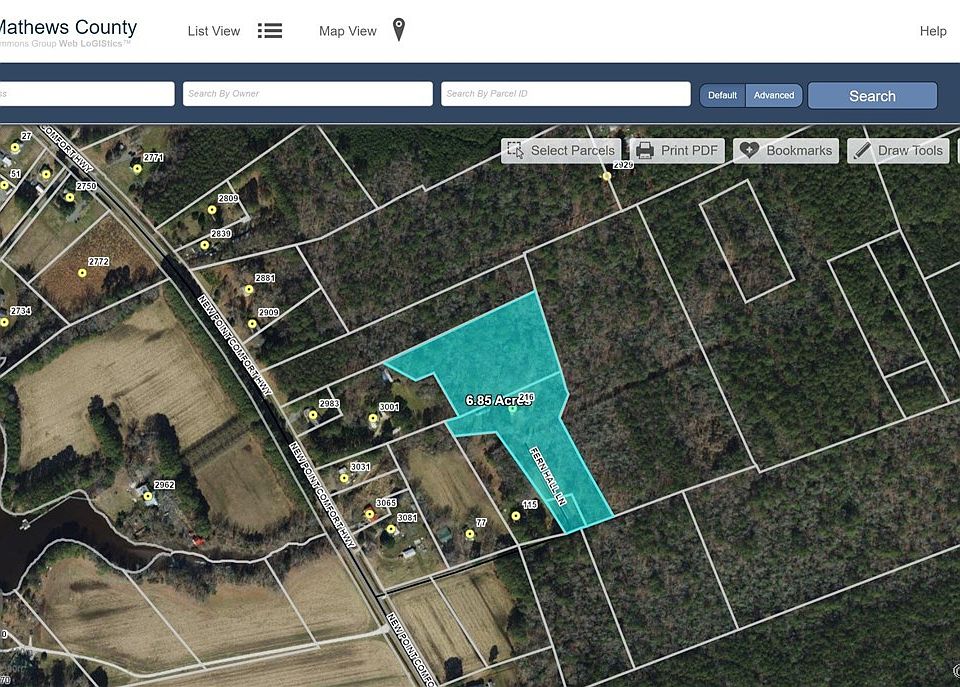This screenshot has width=960, height=687.
Task: Open the Help link
Action: [932, 31]
